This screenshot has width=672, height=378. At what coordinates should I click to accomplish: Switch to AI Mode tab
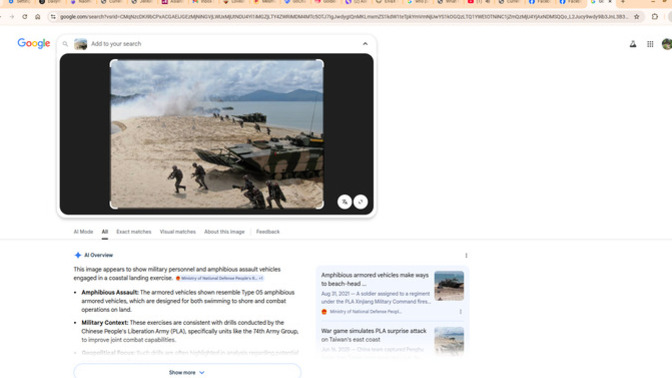click(83, 232)
